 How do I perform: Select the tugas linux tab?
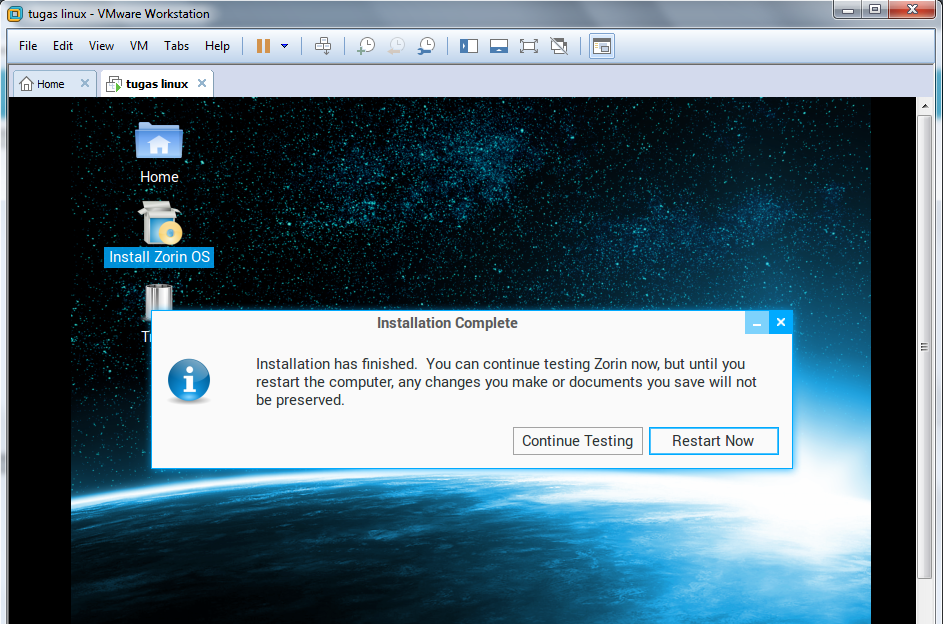[157, 84]
